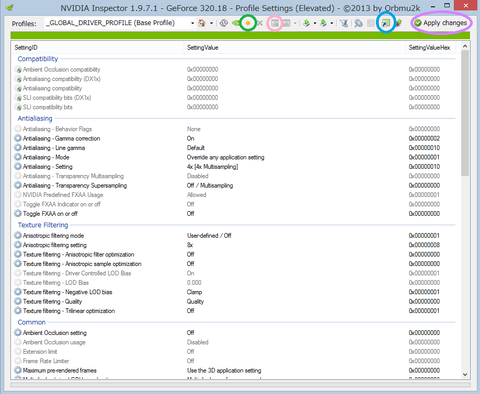Select Antialiasing compatibility (DX1x) row
The height and width of the screenshot is (394, 480).
point(232,79)
